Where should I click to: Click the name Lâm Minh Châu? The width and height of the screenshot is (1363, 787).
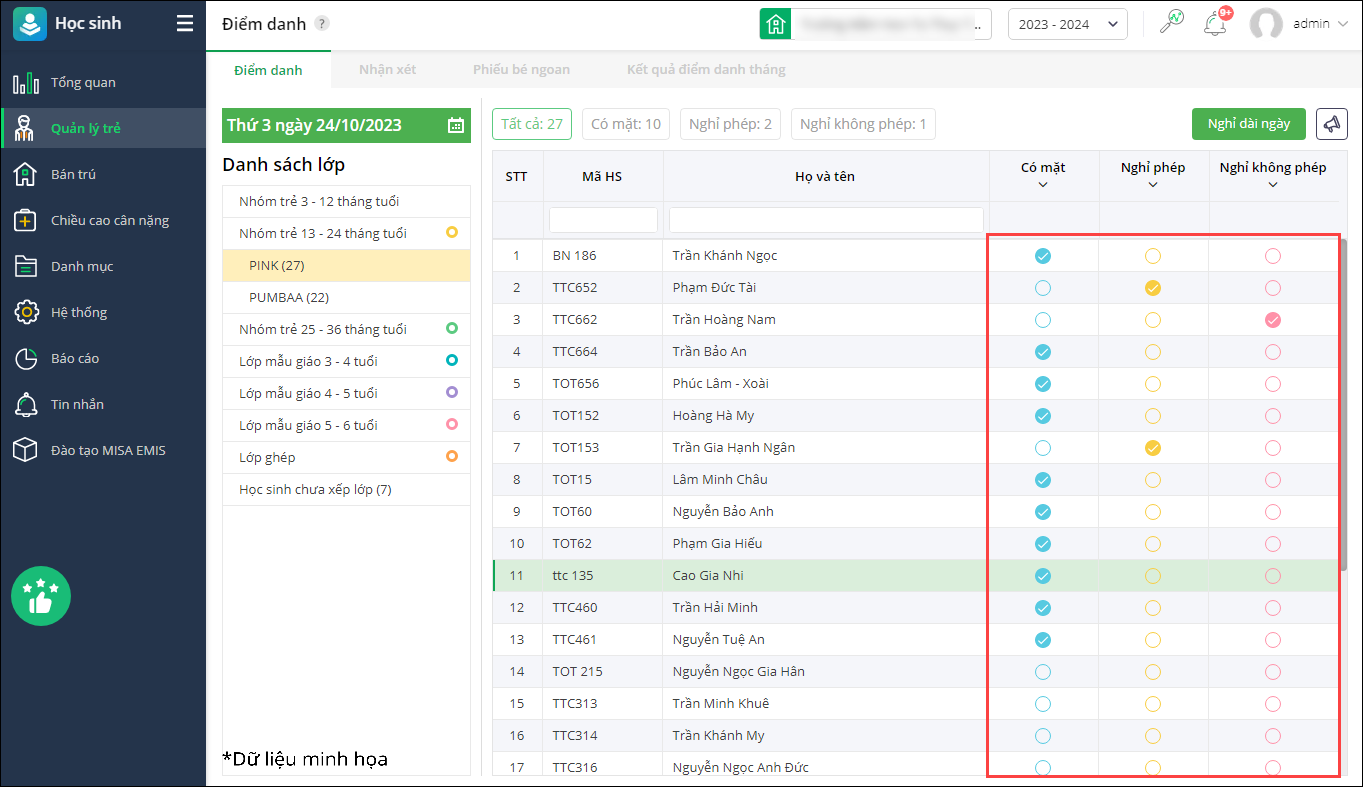720,480
